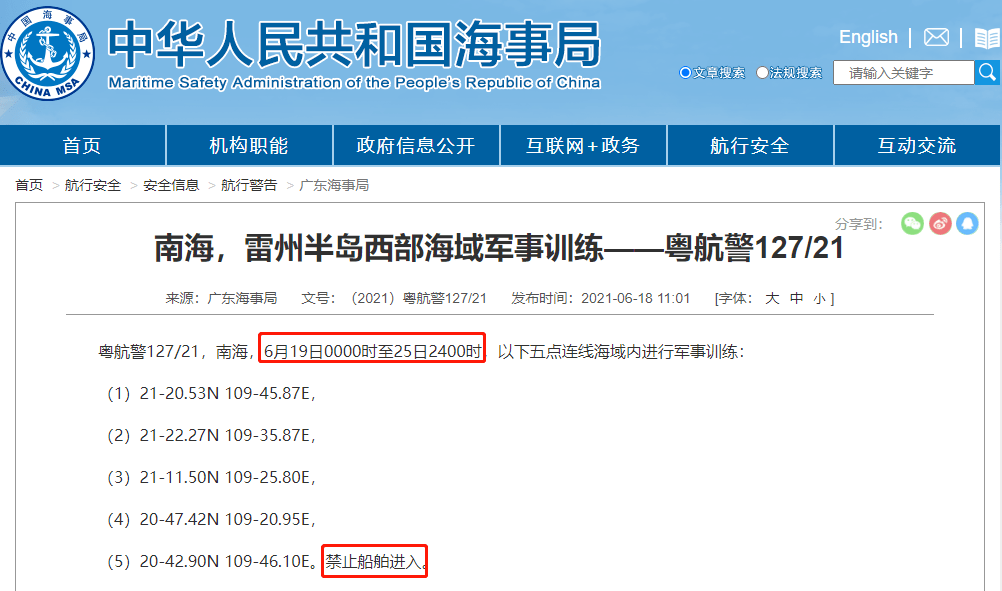The height and width of the screenshot is (591, 1002).
Task: Go to 广东海事局 breadcrumb link
Action: point(334,185)
